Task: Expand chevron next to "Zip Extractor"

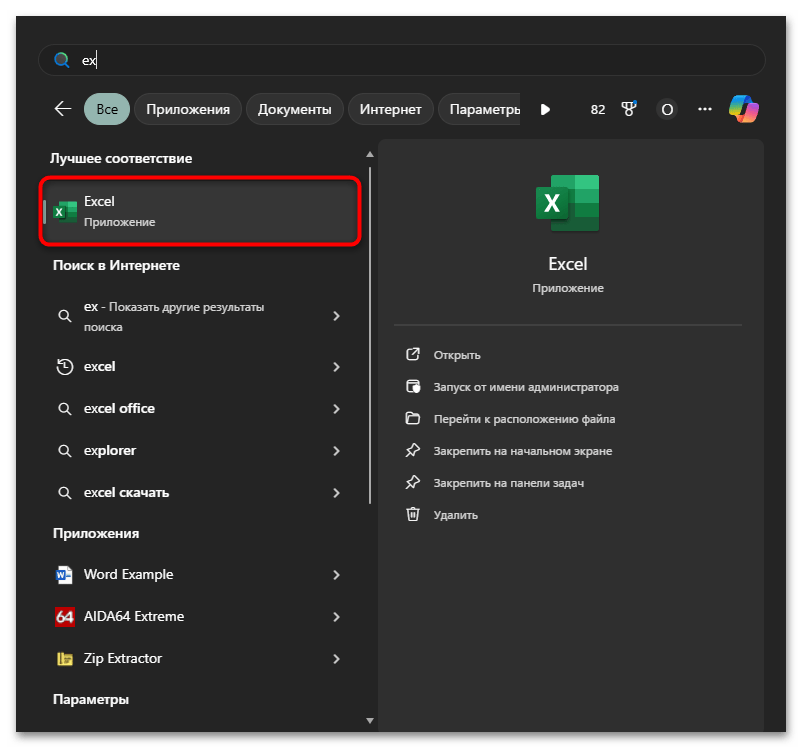Action: click(x=336, y=659)
